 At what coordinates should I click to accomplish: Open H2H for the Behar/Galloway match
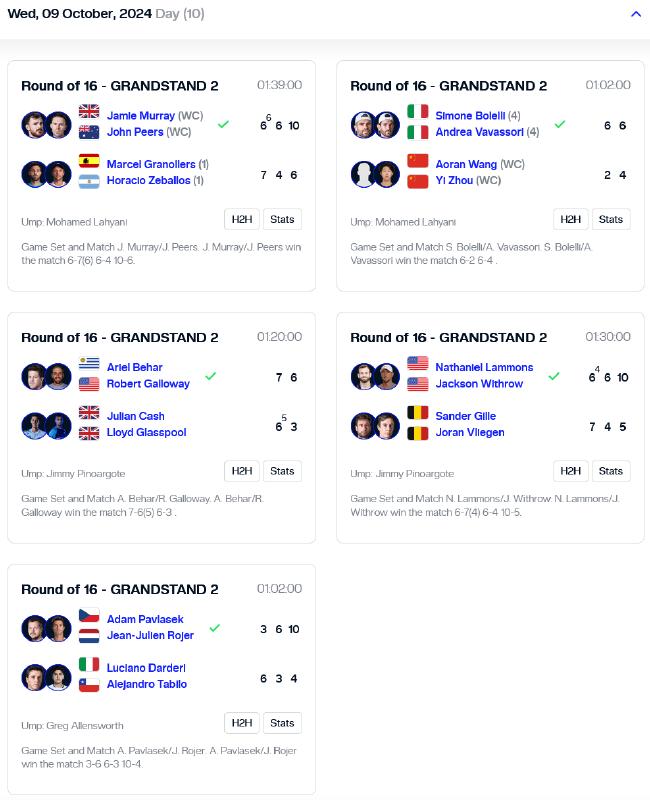(242, 471)
